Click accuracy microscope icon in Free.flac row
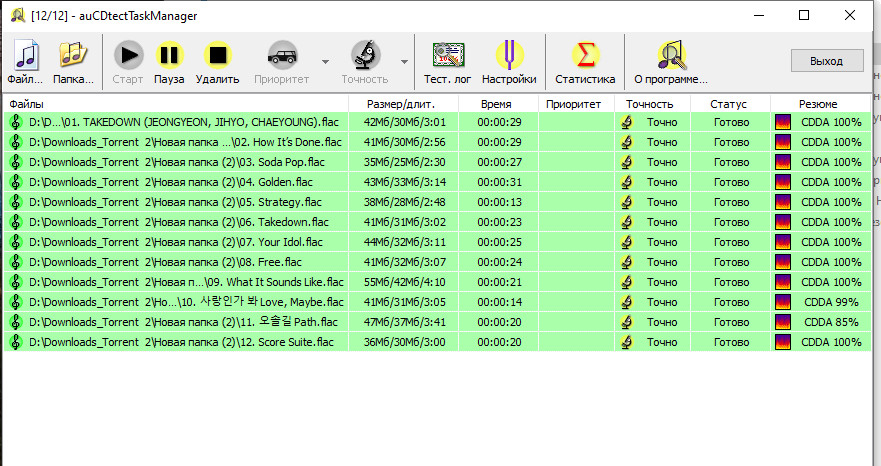This screenshot has width=881, height=466. pyautogui.click(x=626, y=262)
